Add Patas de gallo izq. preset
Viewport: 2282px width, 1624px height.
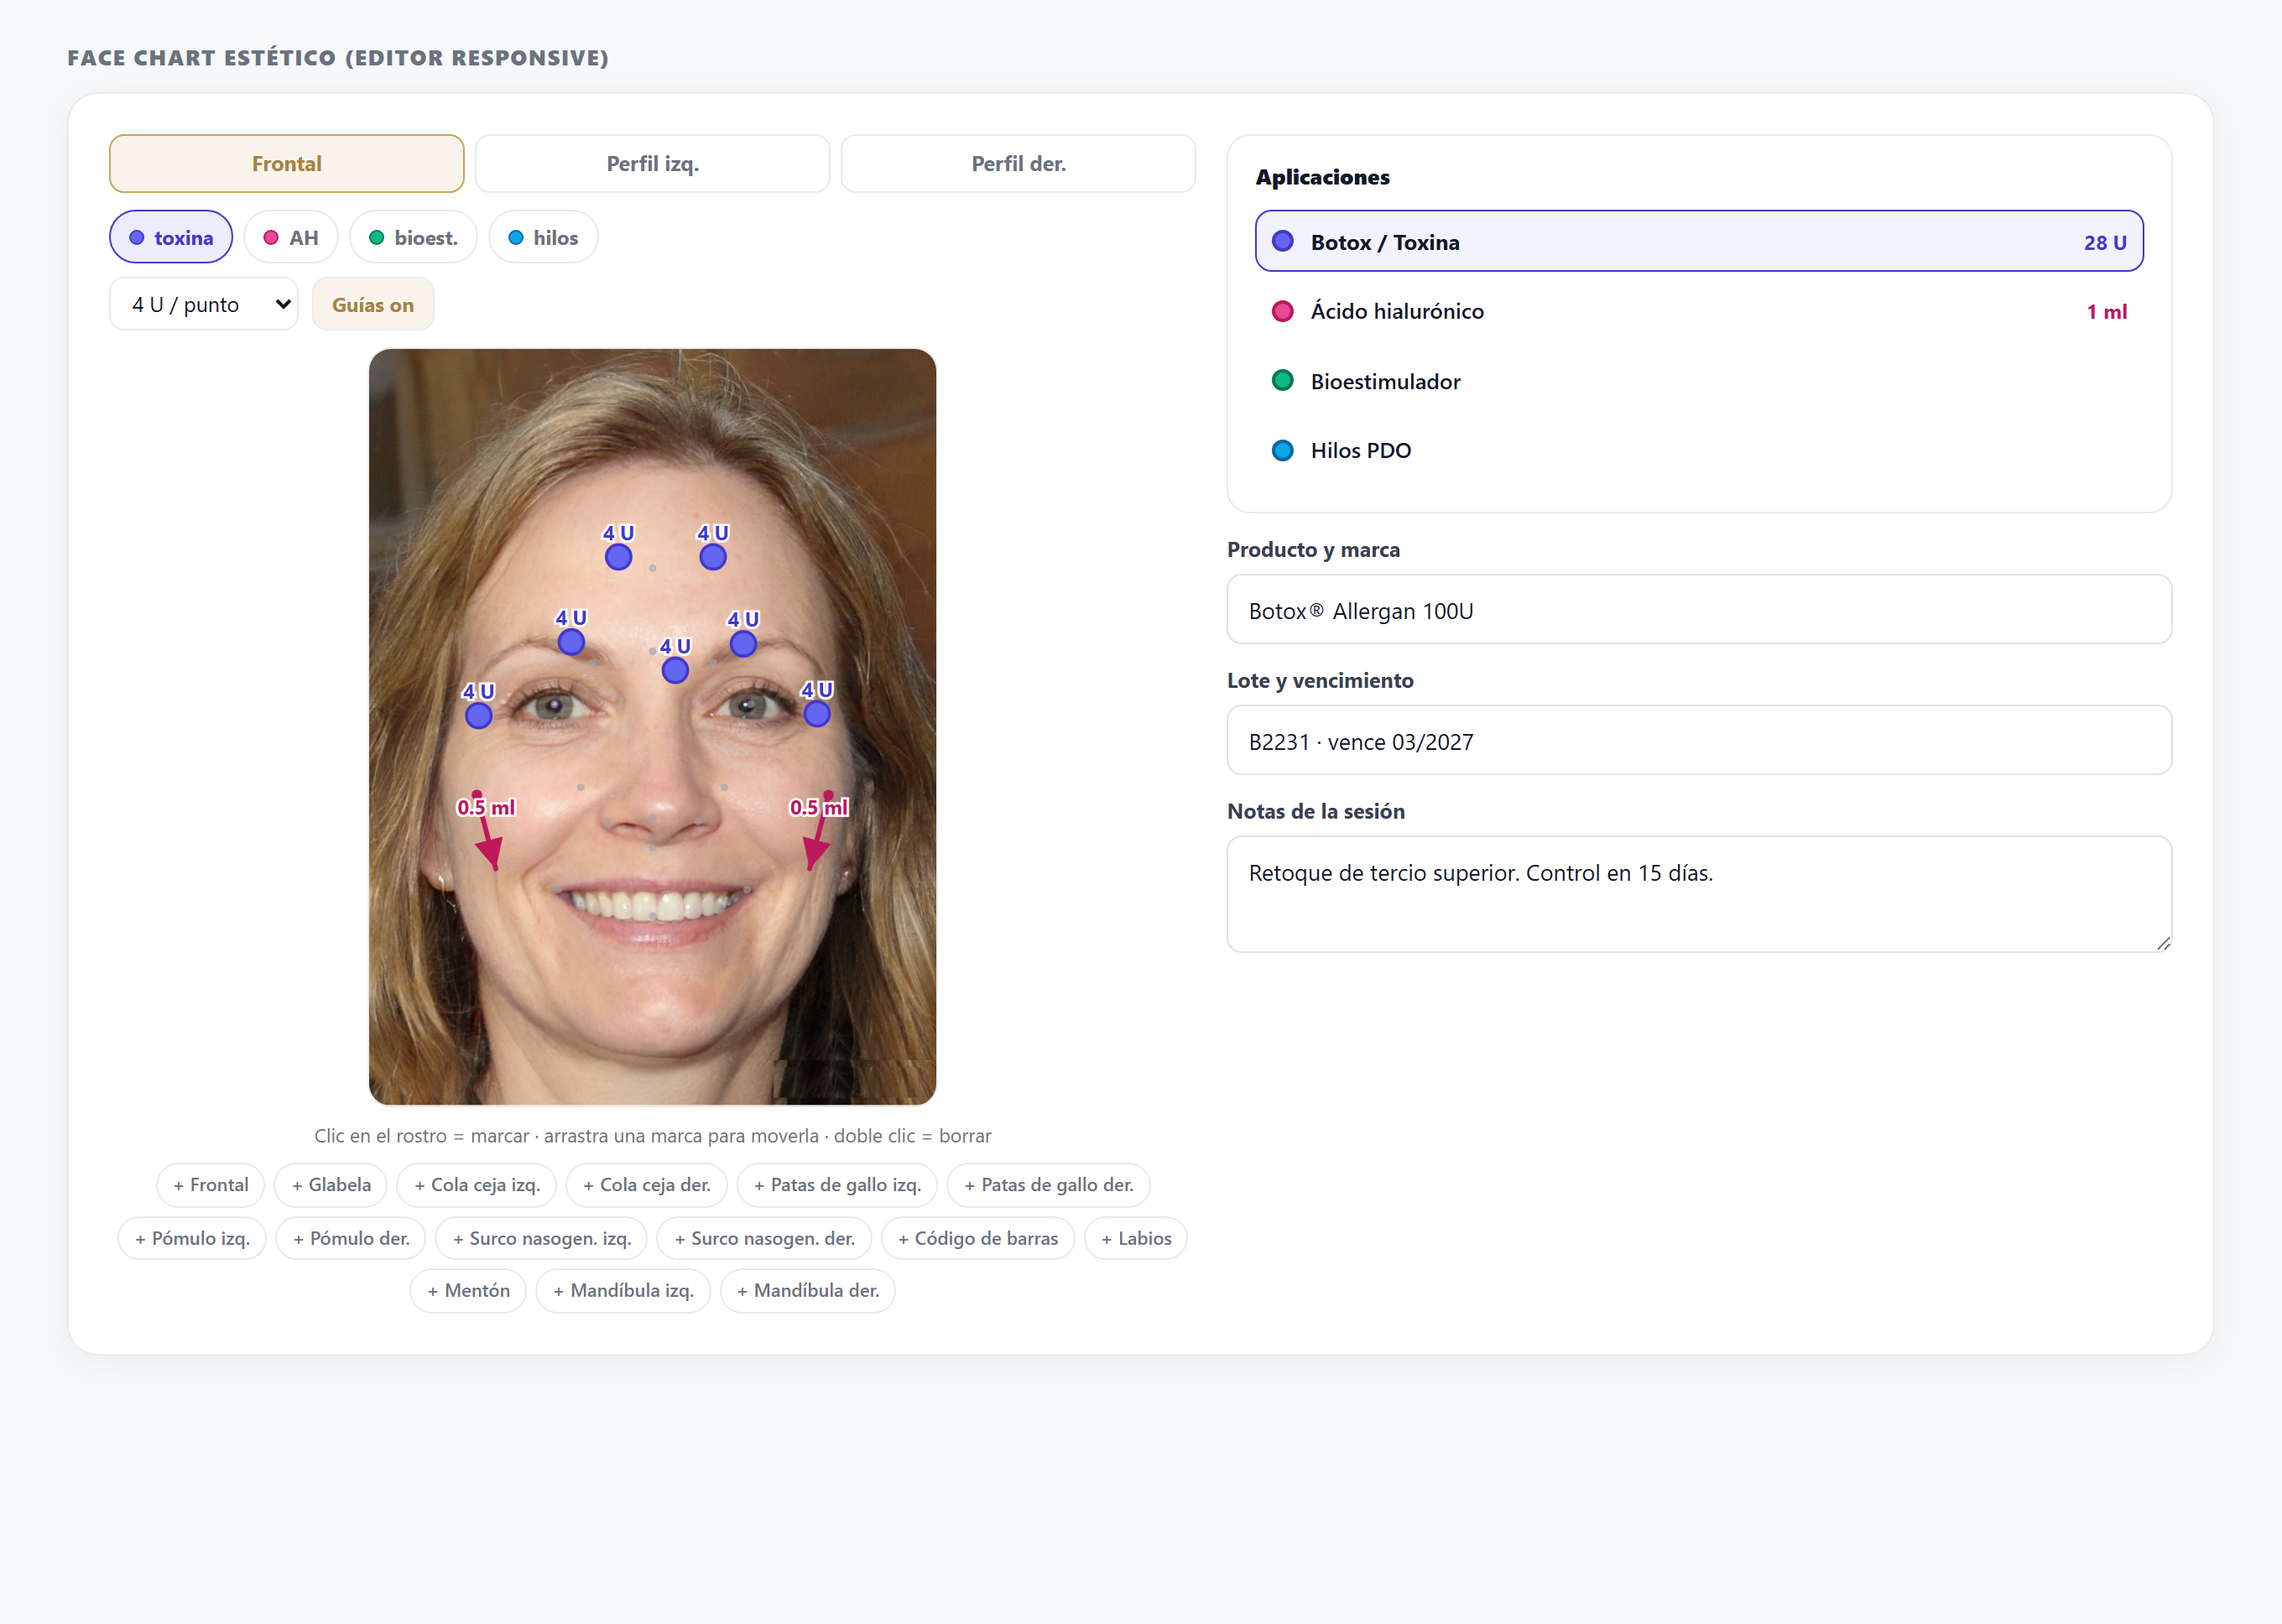pyautogui.click(x=837, y=1185)
